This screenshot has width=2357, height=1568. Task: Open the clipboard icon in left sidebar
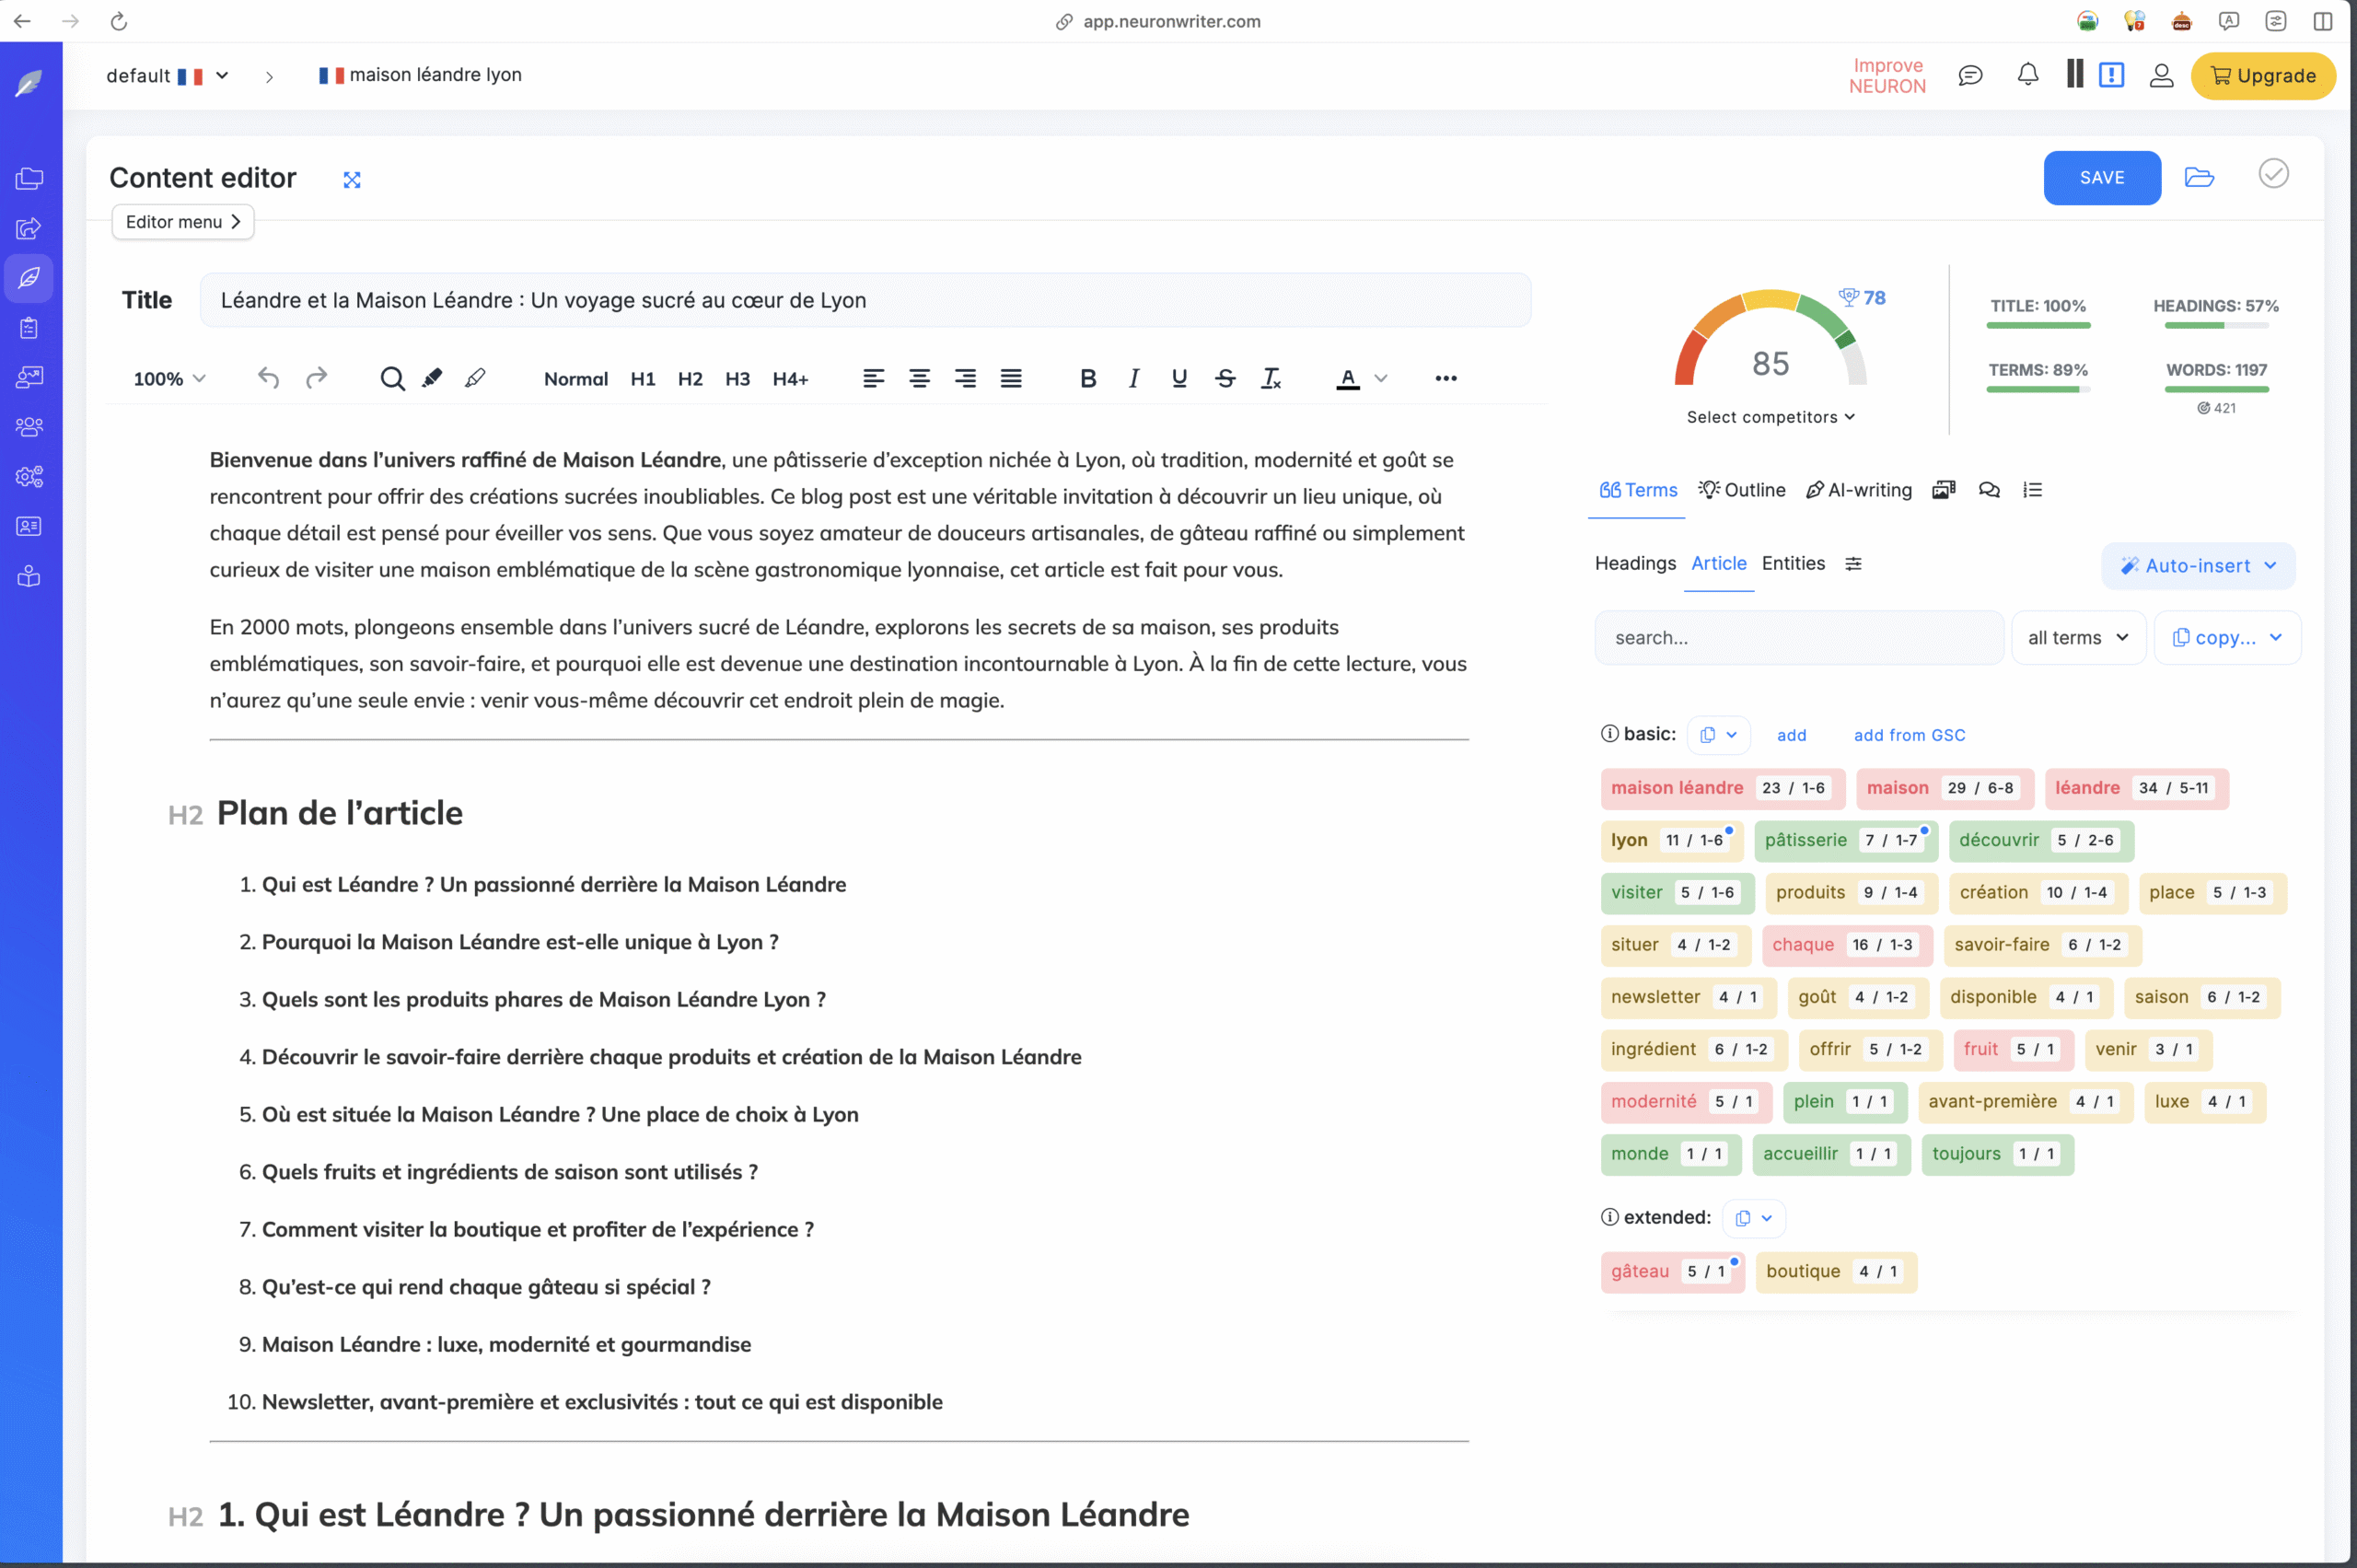point(29,328)
